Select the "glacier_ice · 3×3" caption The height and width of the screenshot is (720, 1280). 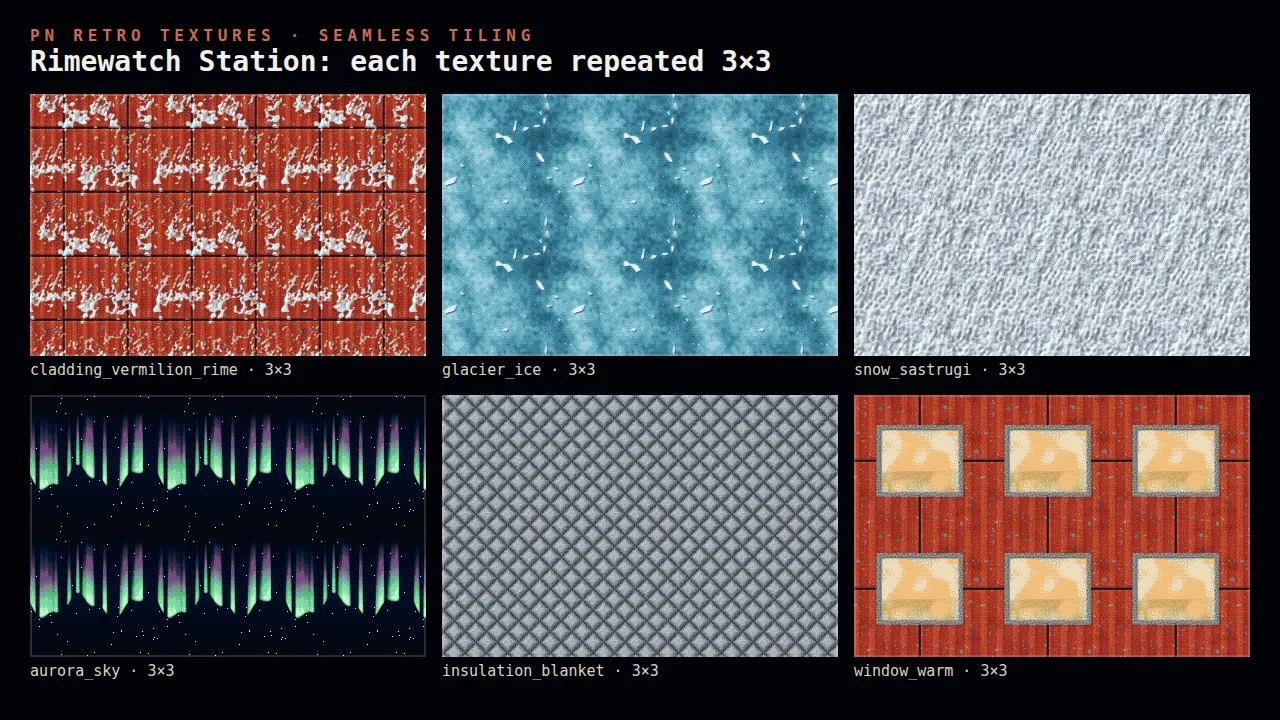point(519,370)
